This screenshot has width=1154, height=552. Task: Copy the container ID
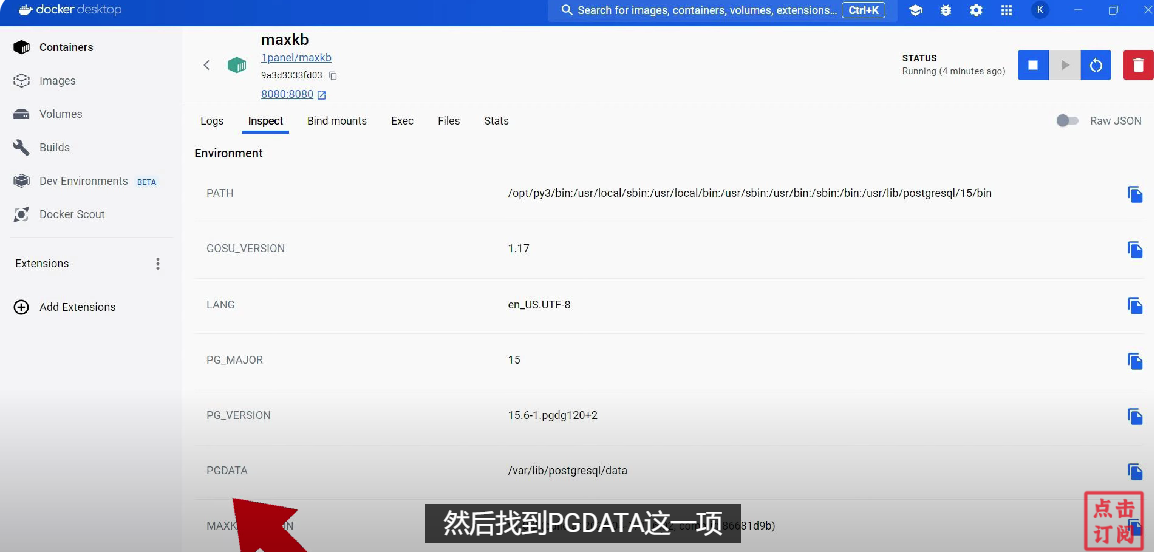[x=333, y=75]
